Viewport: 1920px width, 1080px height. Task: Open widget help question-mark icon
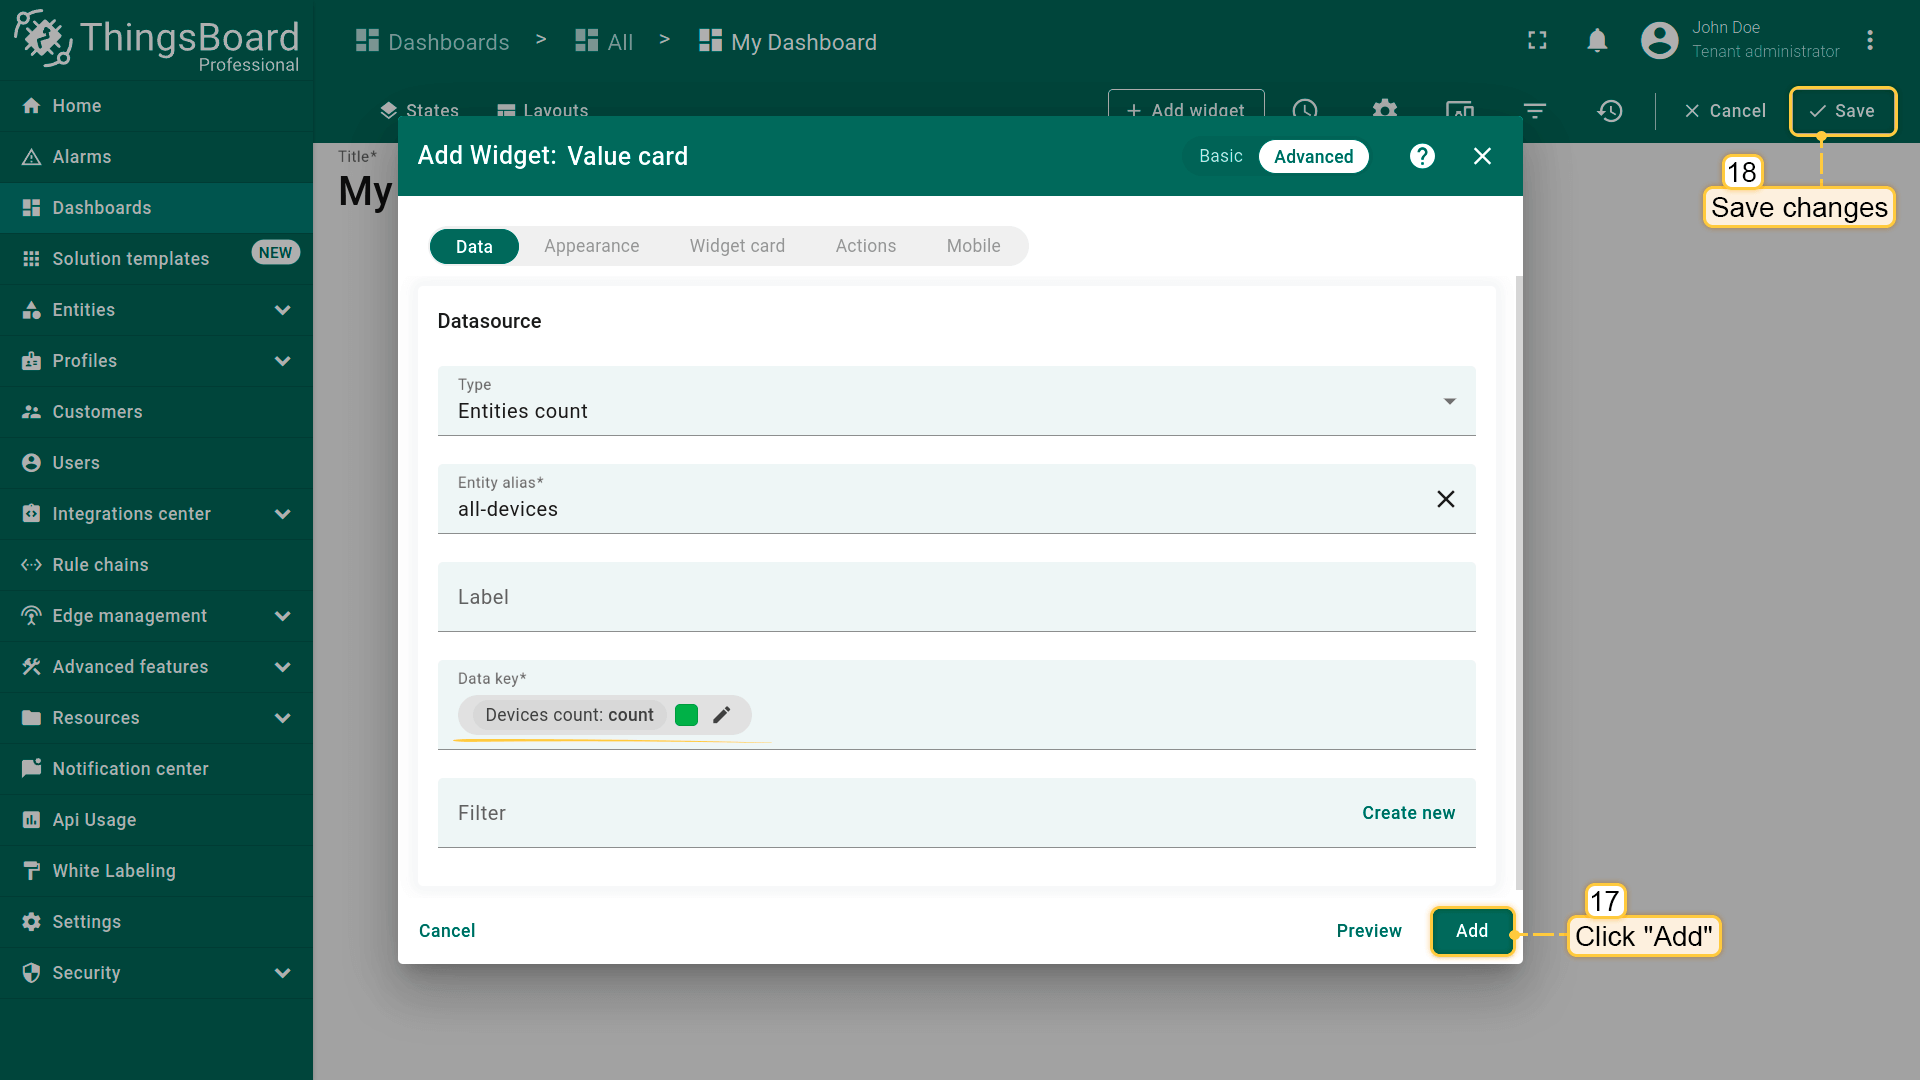click(x=1422, y=156)
